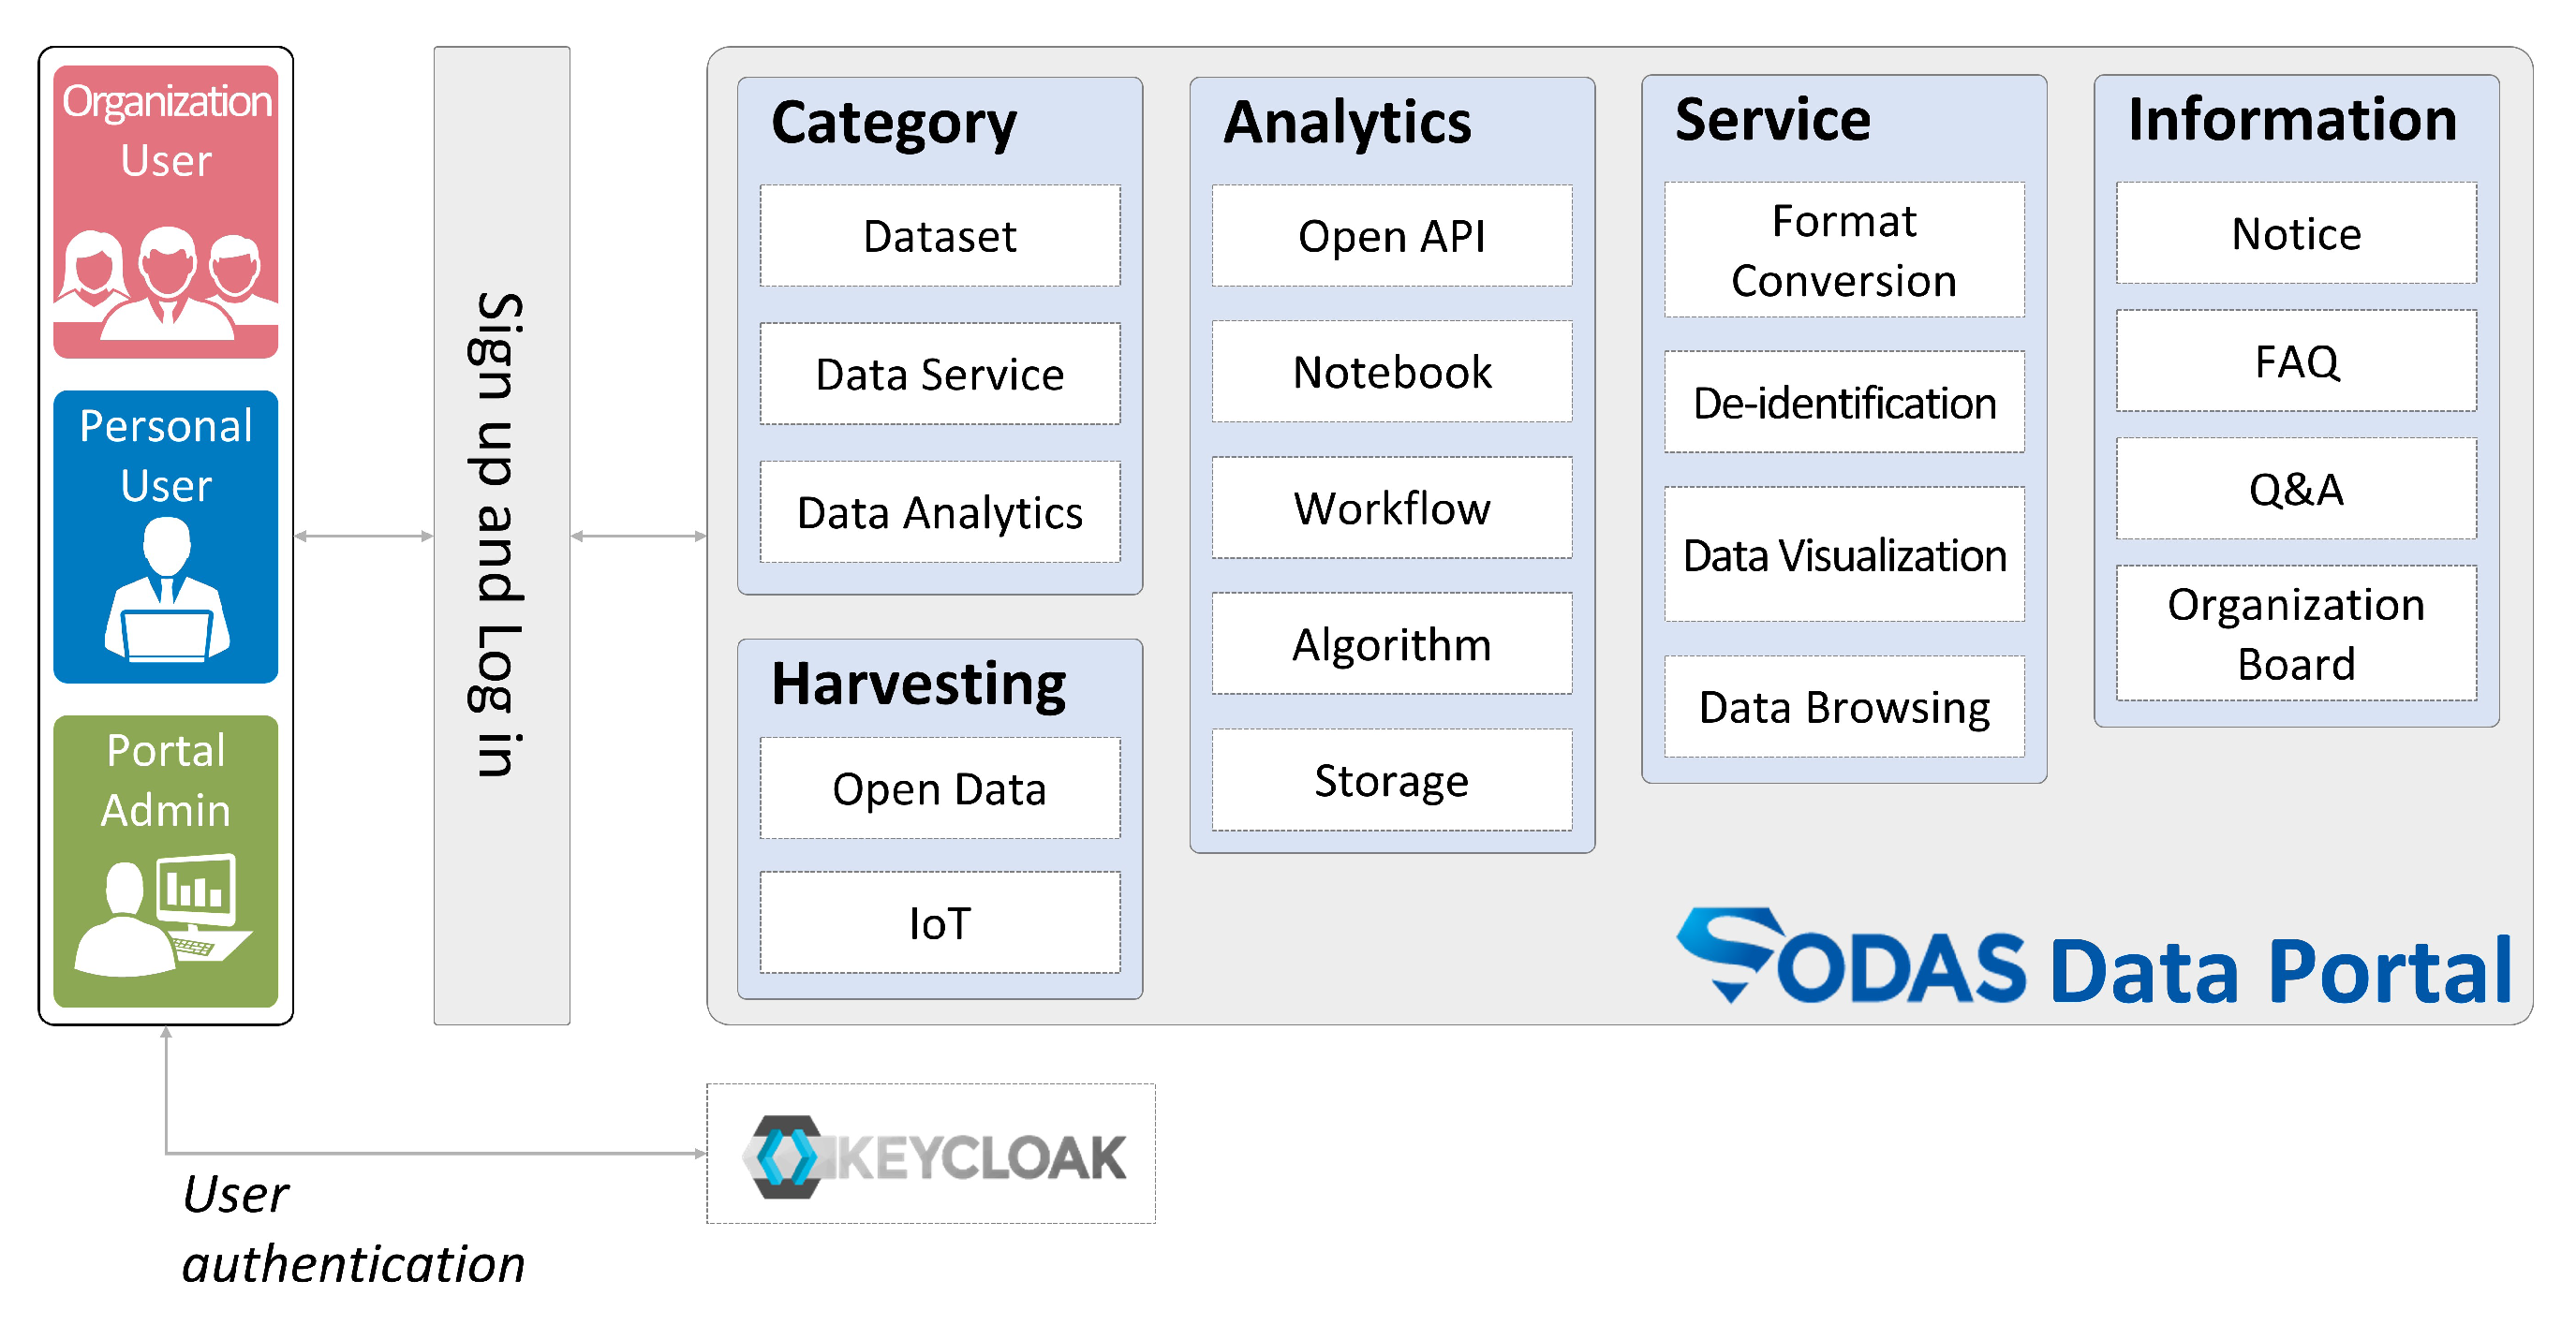Image resolution: width=2576 pixels, height=1325 pixels.
Task: Select the FAQ information item
Action: (x=2295, y=361)
